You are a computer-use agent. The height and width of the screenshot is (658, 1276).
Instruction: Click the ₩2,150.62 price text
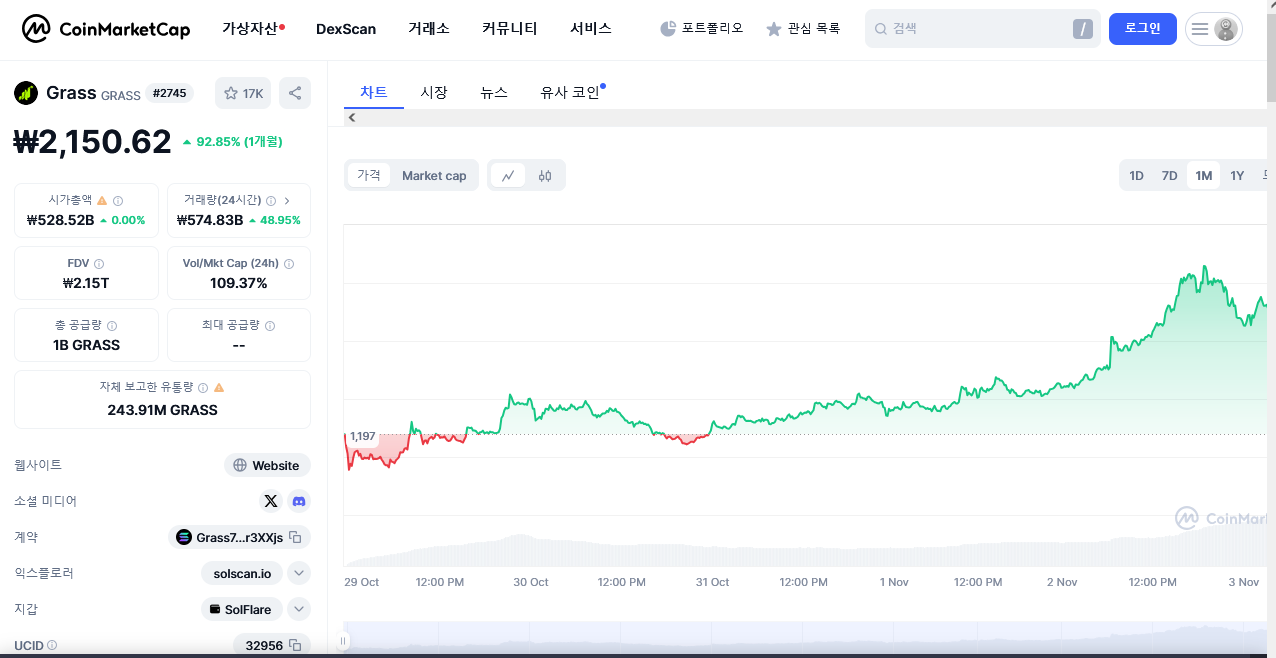pyautogui.click(x=92, y=142)
